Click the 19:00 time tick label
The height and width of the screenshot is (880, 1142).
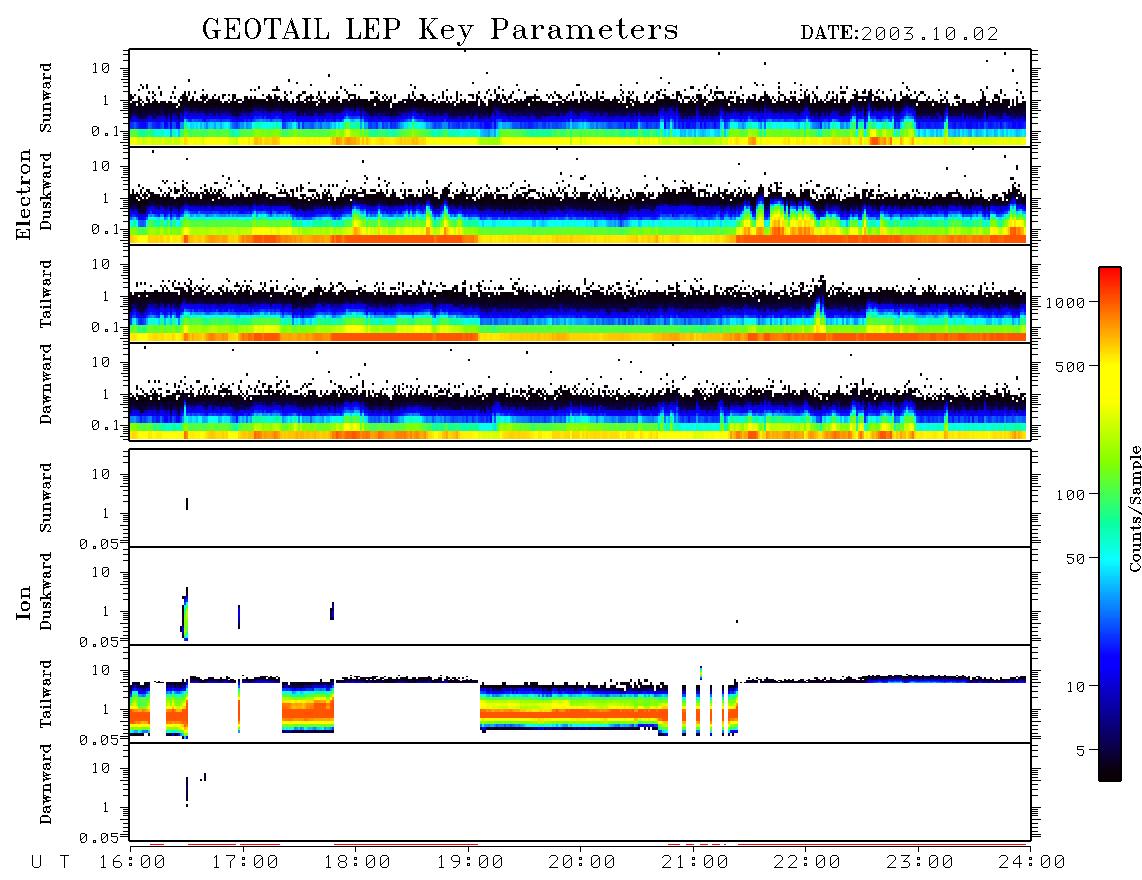tap(470, 863)
